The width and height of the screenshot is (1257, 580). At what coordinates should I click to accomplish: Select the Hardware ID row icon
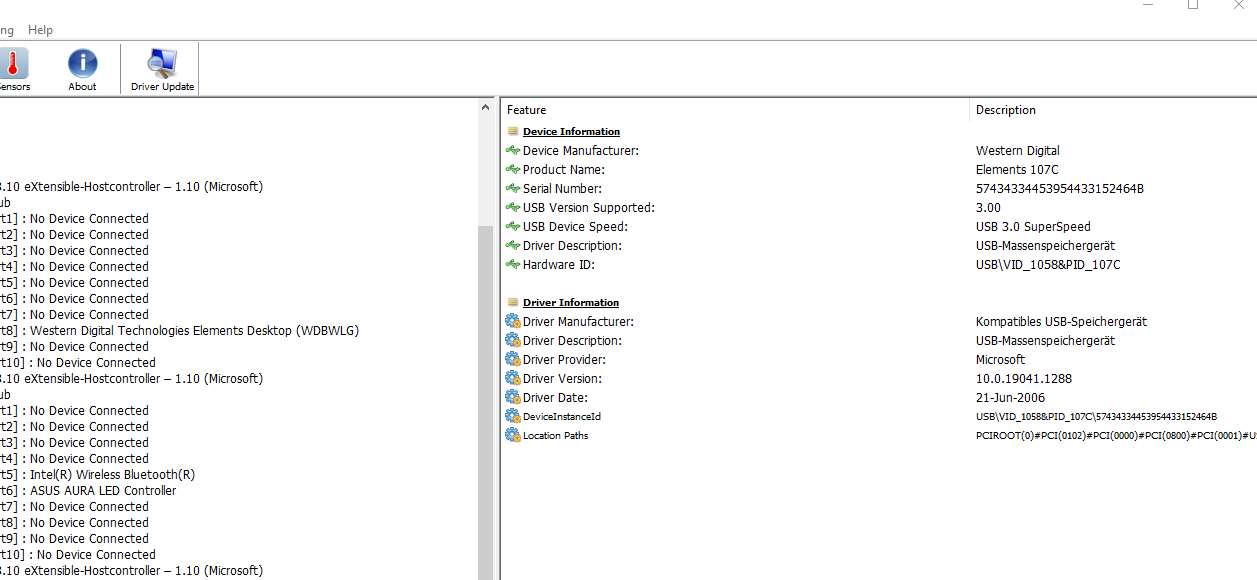pyautogui.click(x=513, y=265)
